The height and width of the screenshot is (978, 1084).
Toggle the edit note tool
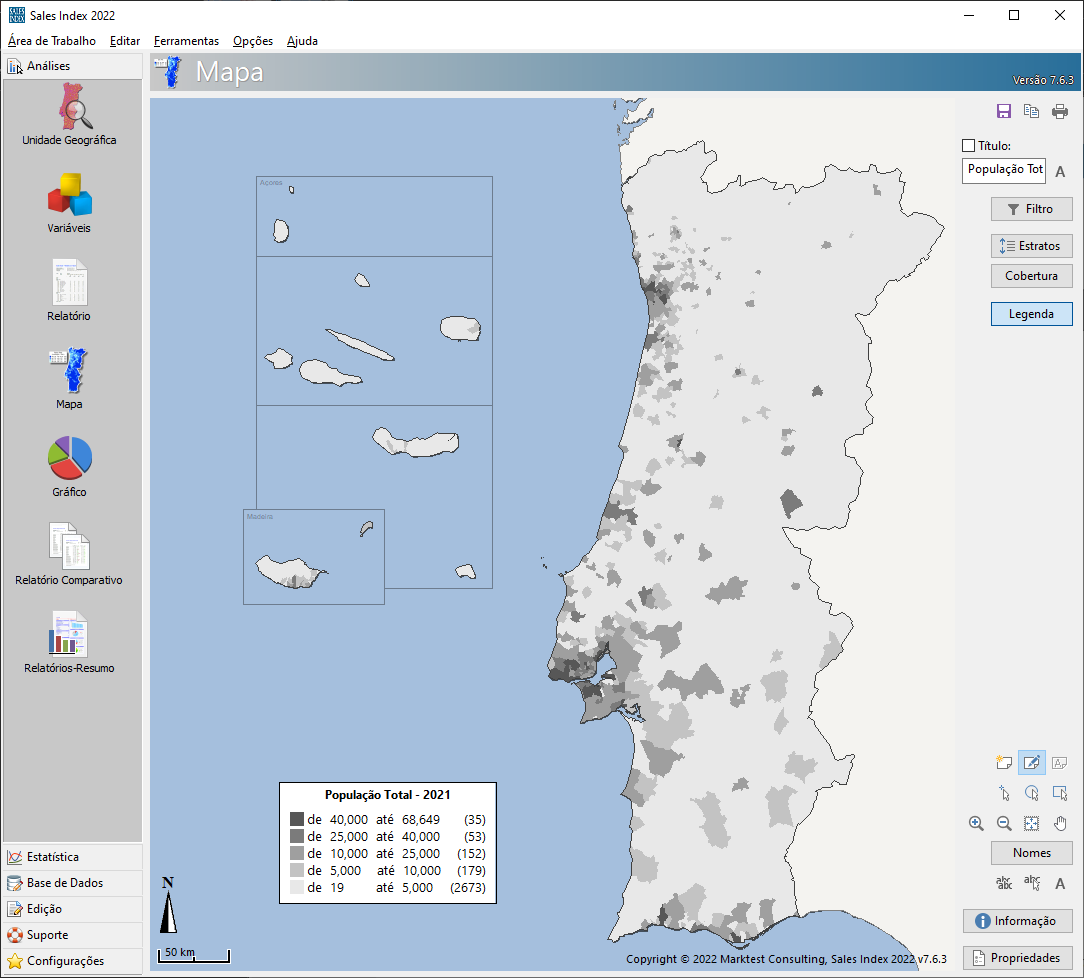click(1032, 763)
